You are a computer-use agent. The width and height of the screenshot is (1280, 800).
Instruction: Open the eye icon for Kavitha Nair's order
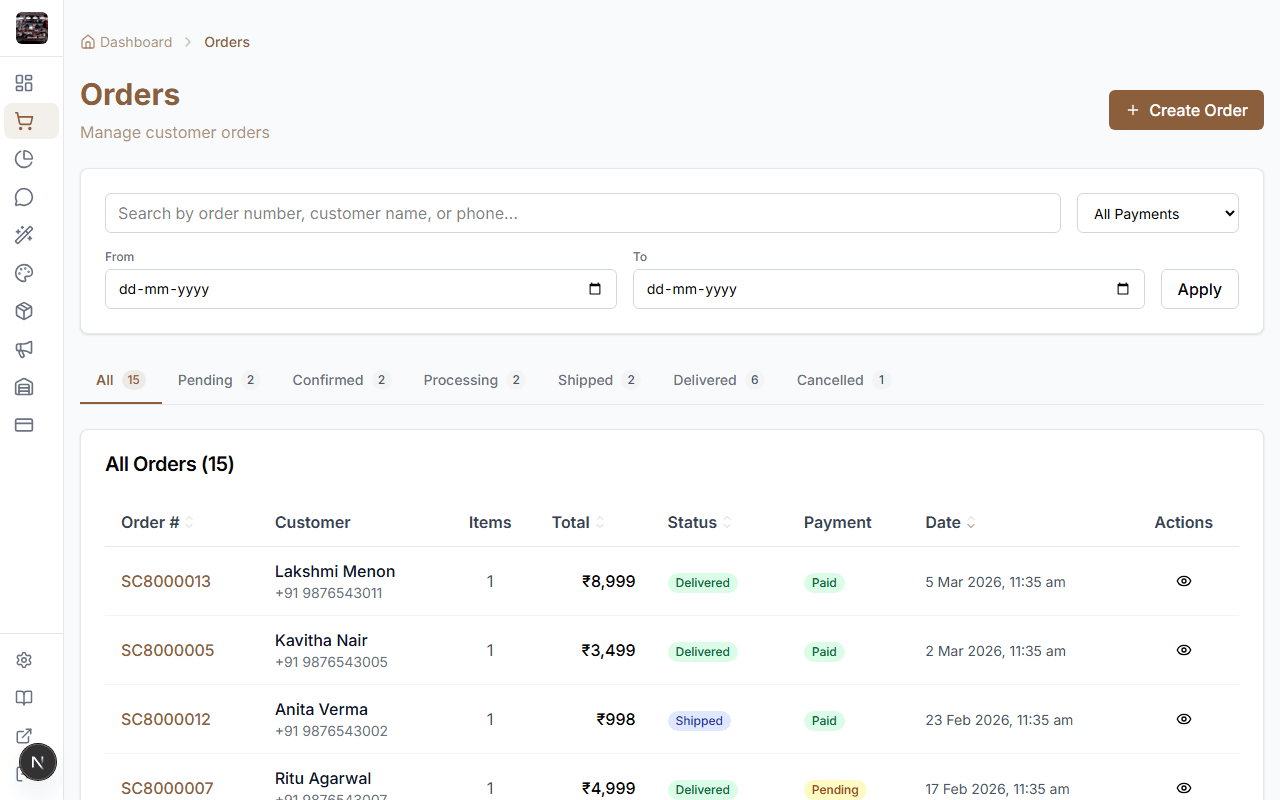pyautogui.click(x=1183, y=650)
